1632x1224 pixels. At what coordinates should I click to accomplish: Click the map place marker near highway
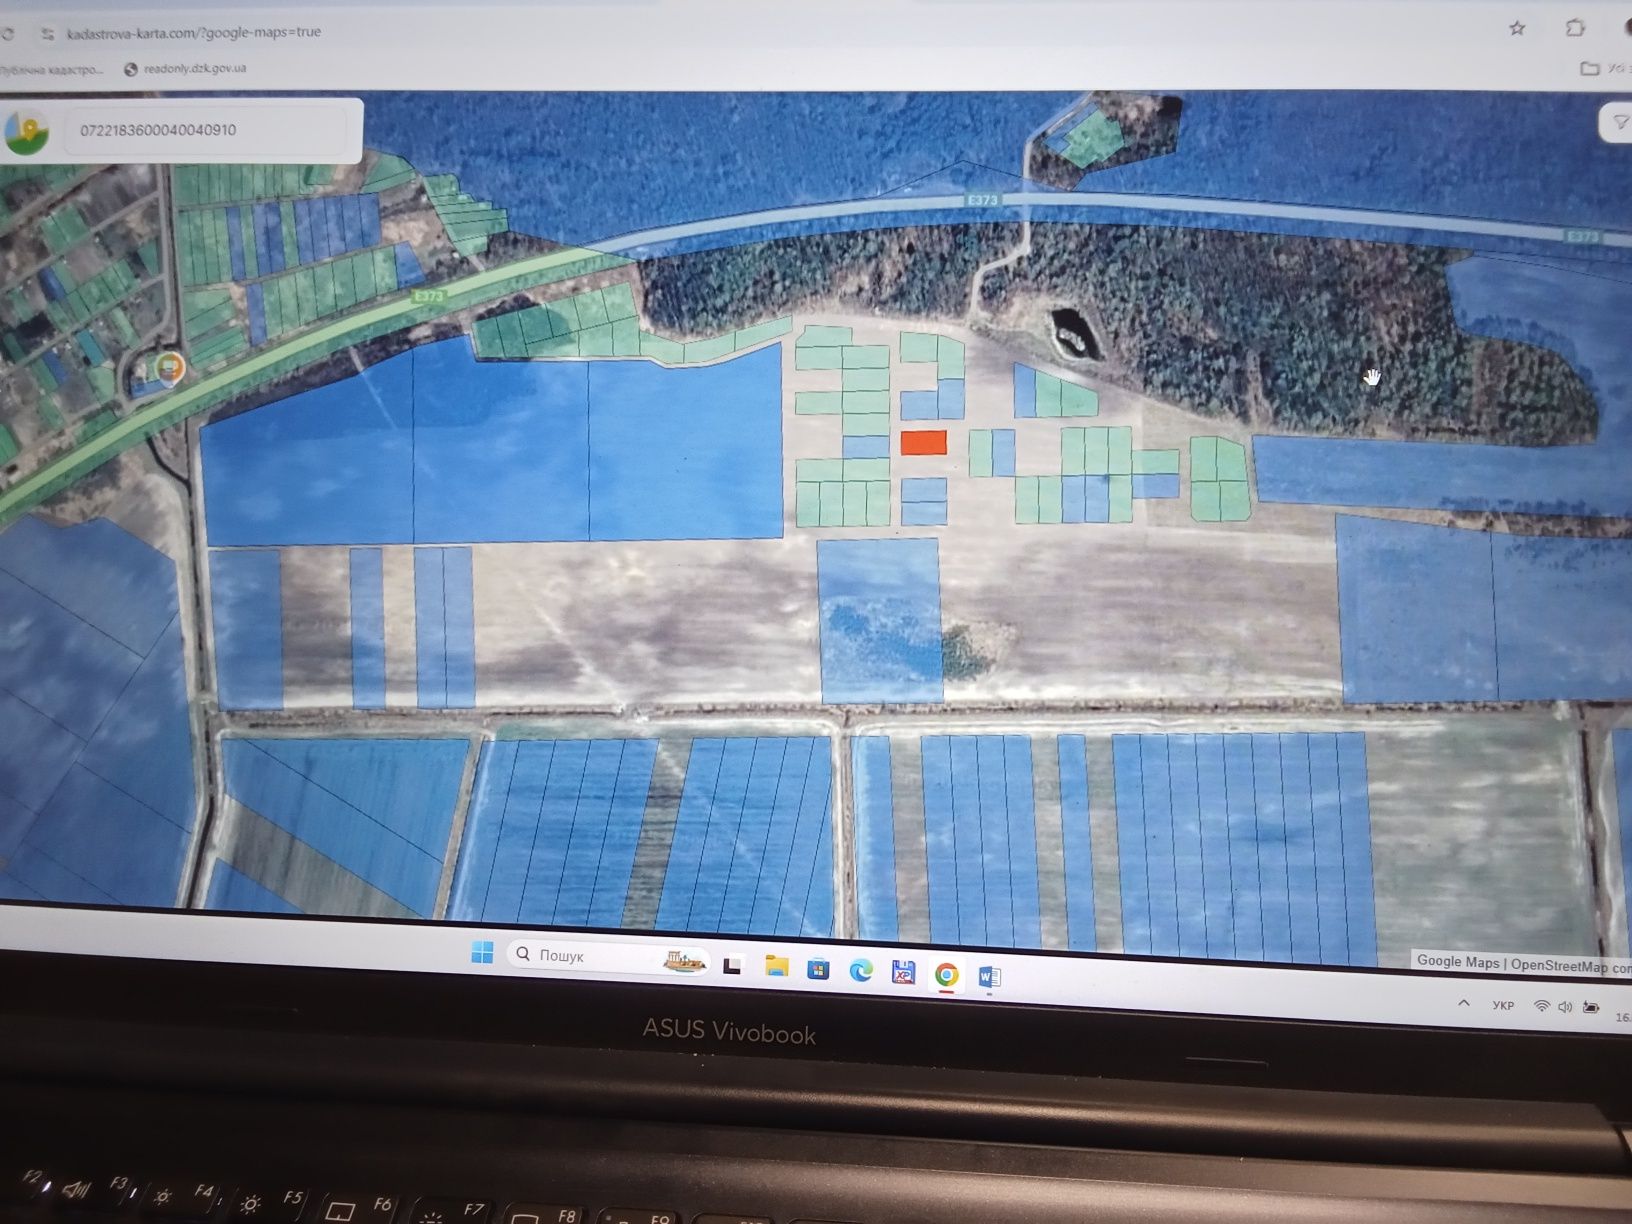(x=170, y=367)
